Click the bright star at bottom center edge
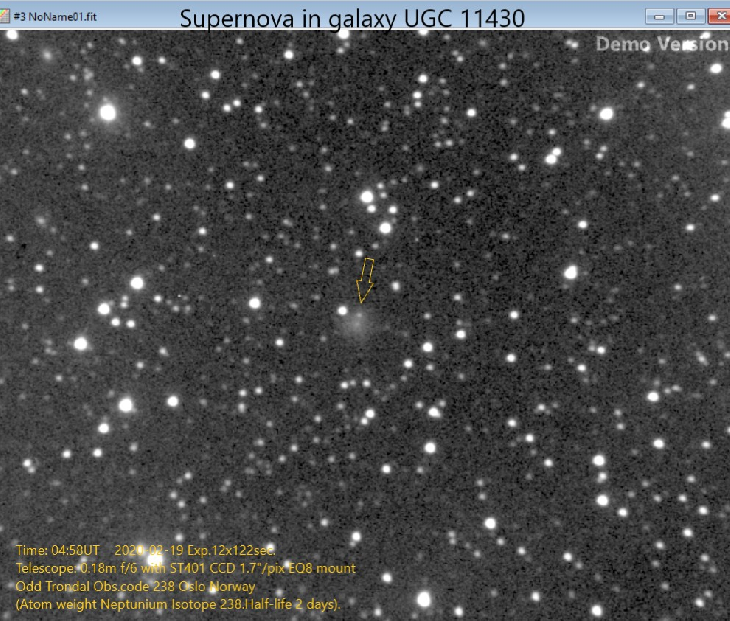 point(424,599)
